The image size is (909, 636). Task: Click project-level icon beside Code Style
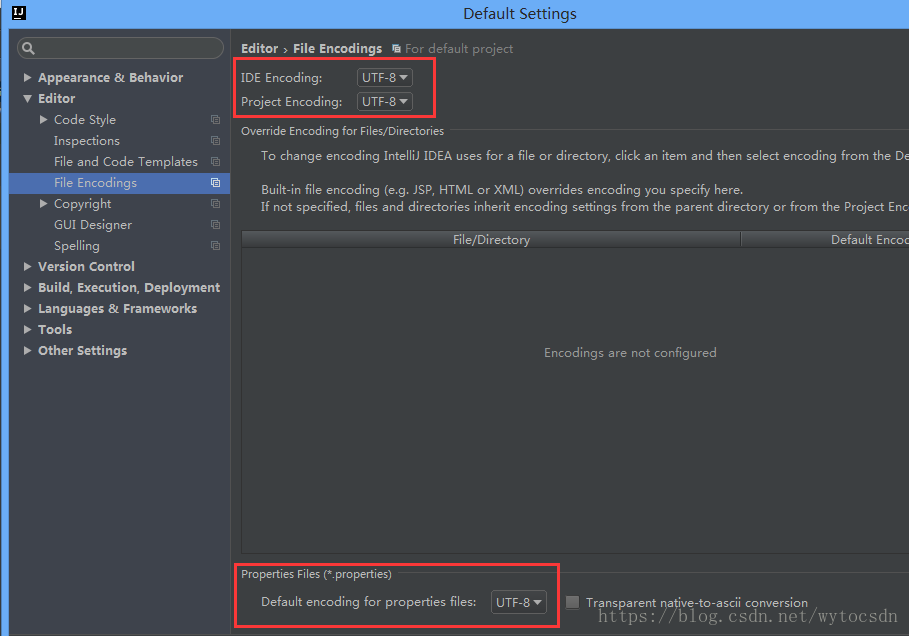coord(215,120)
